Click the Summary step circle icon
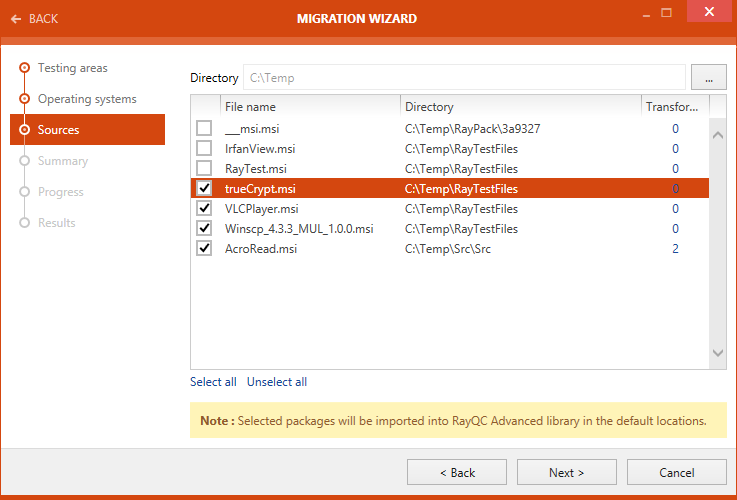 tap(24, 161)
